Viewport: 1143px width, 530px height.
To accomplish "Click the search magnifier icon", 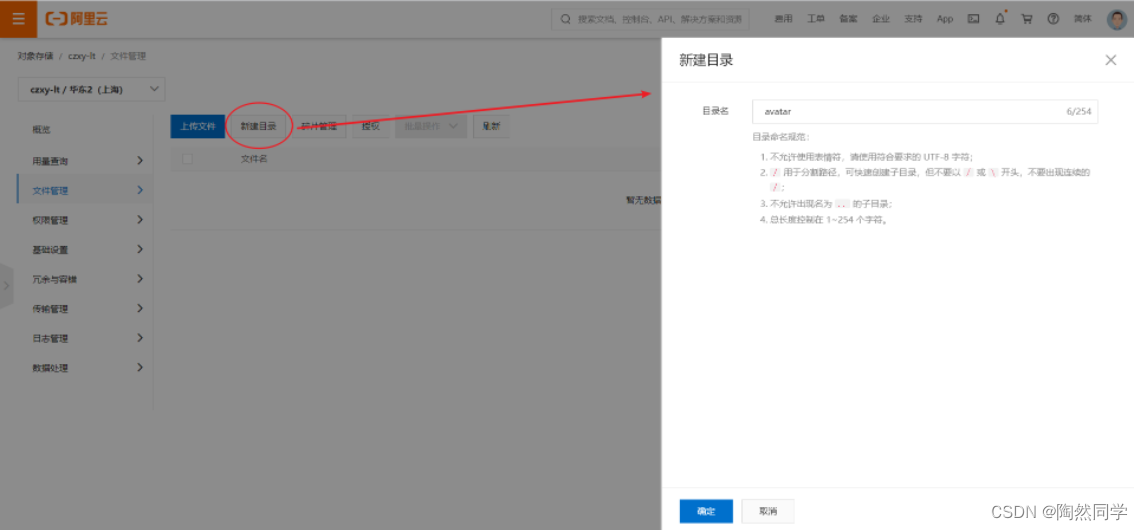I will [566, 19].
